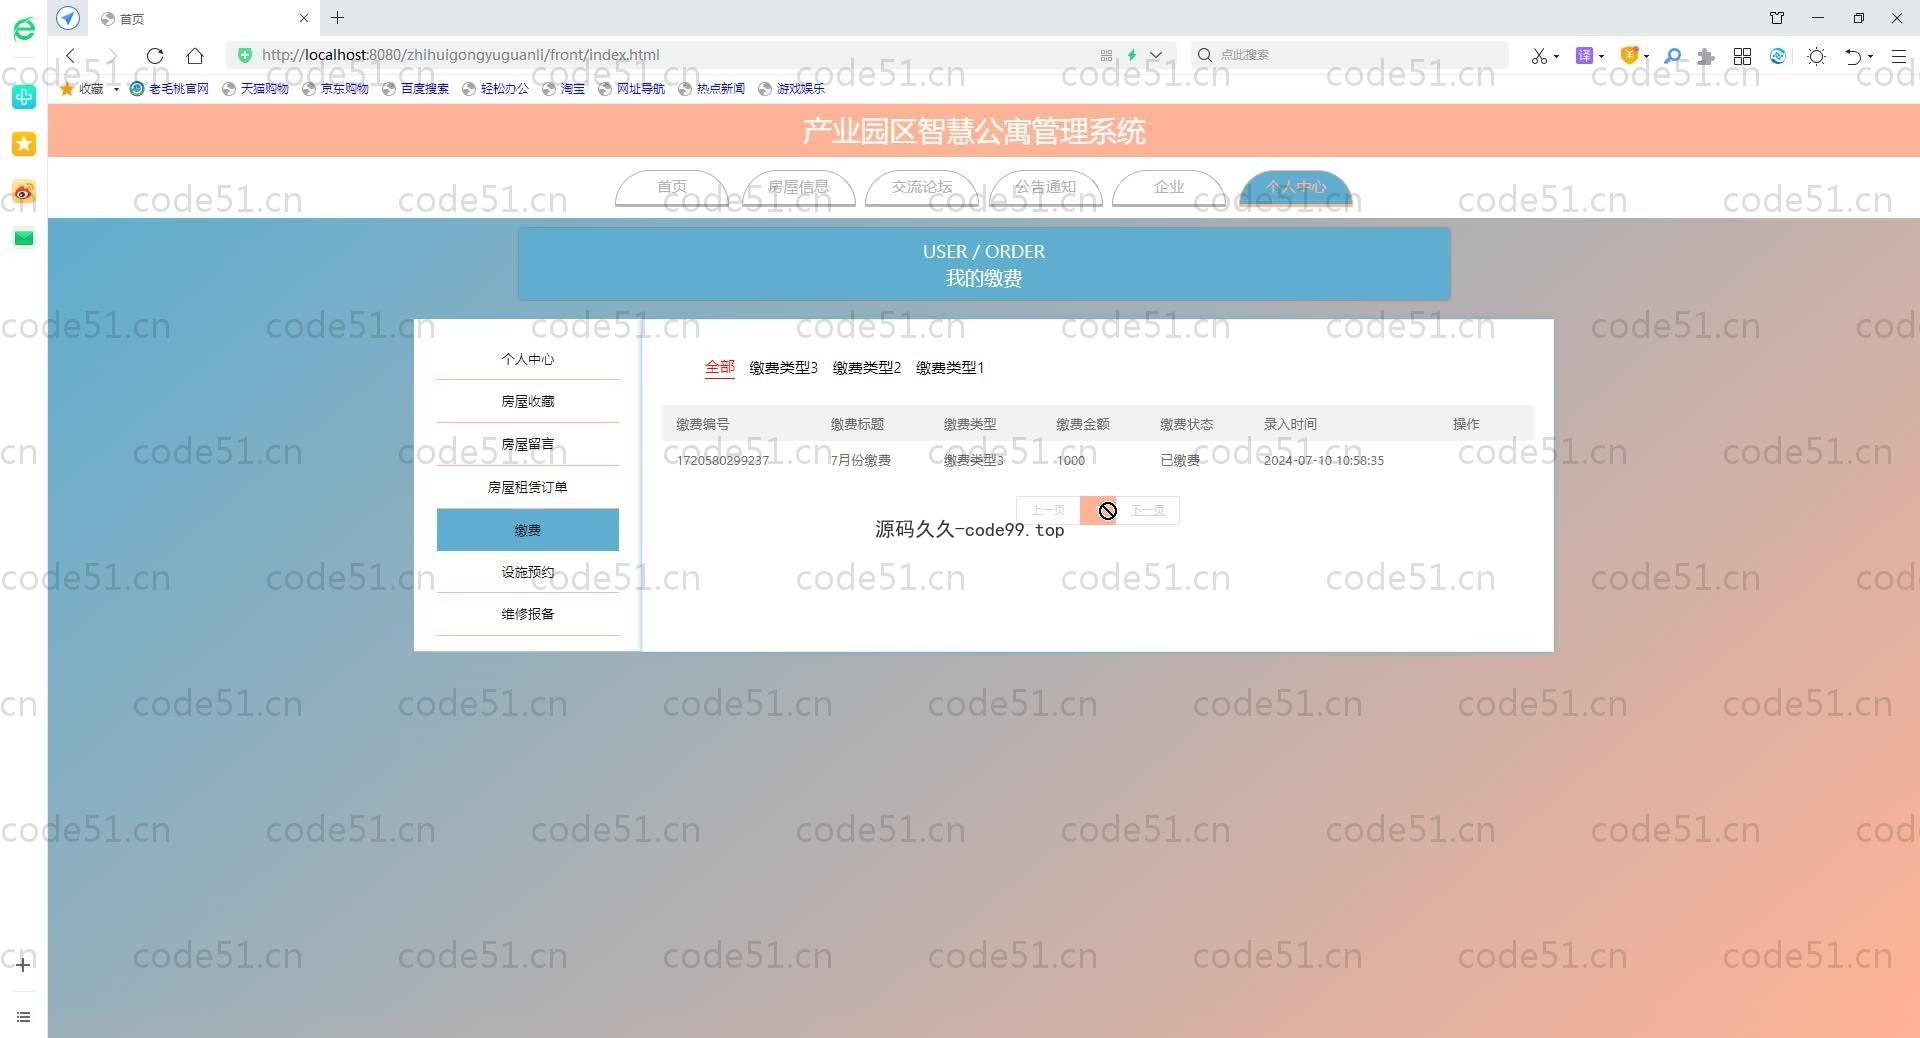
Task: Click the green browser logo icon
Action: (x=24, y=29)
